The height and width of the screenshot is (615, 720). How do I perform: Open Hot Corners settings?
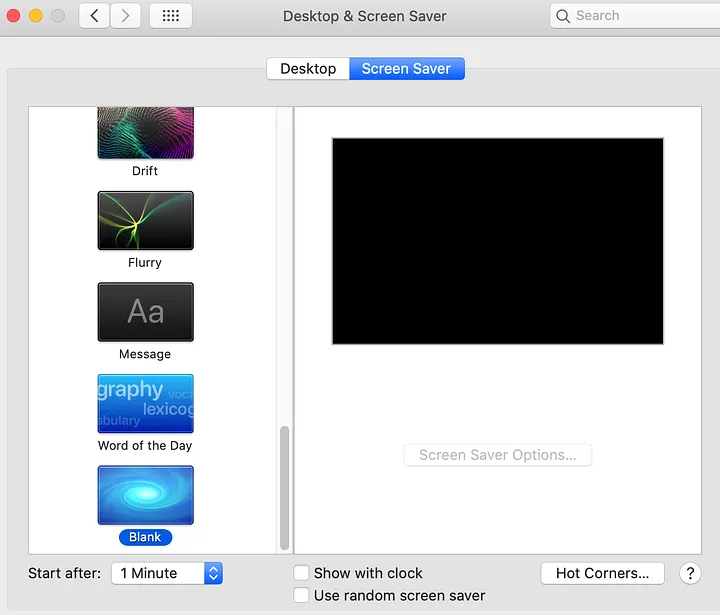click(602, 573)
